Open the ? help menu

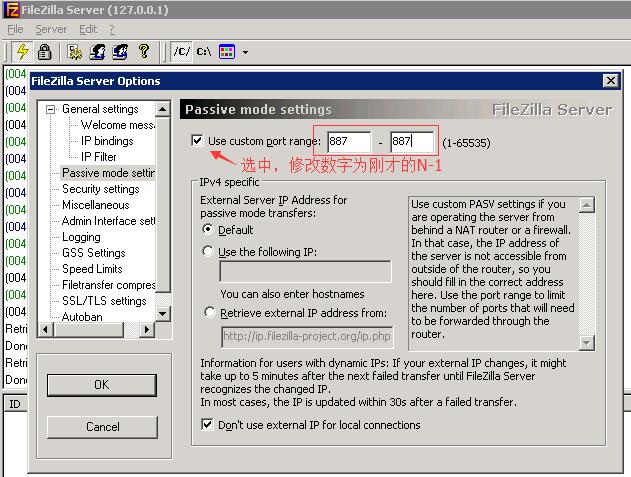point(112,29)
